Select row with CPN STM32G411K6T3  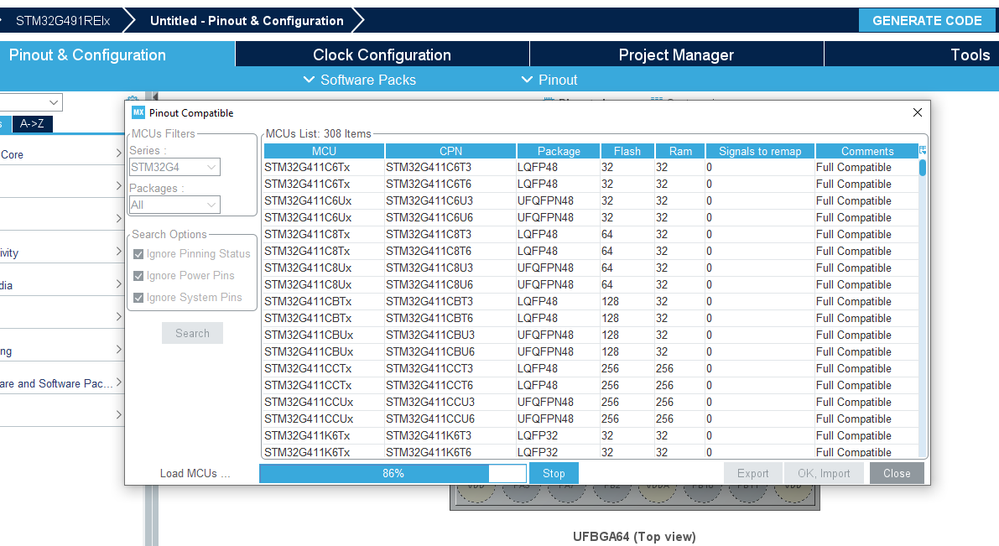point(591,436)
